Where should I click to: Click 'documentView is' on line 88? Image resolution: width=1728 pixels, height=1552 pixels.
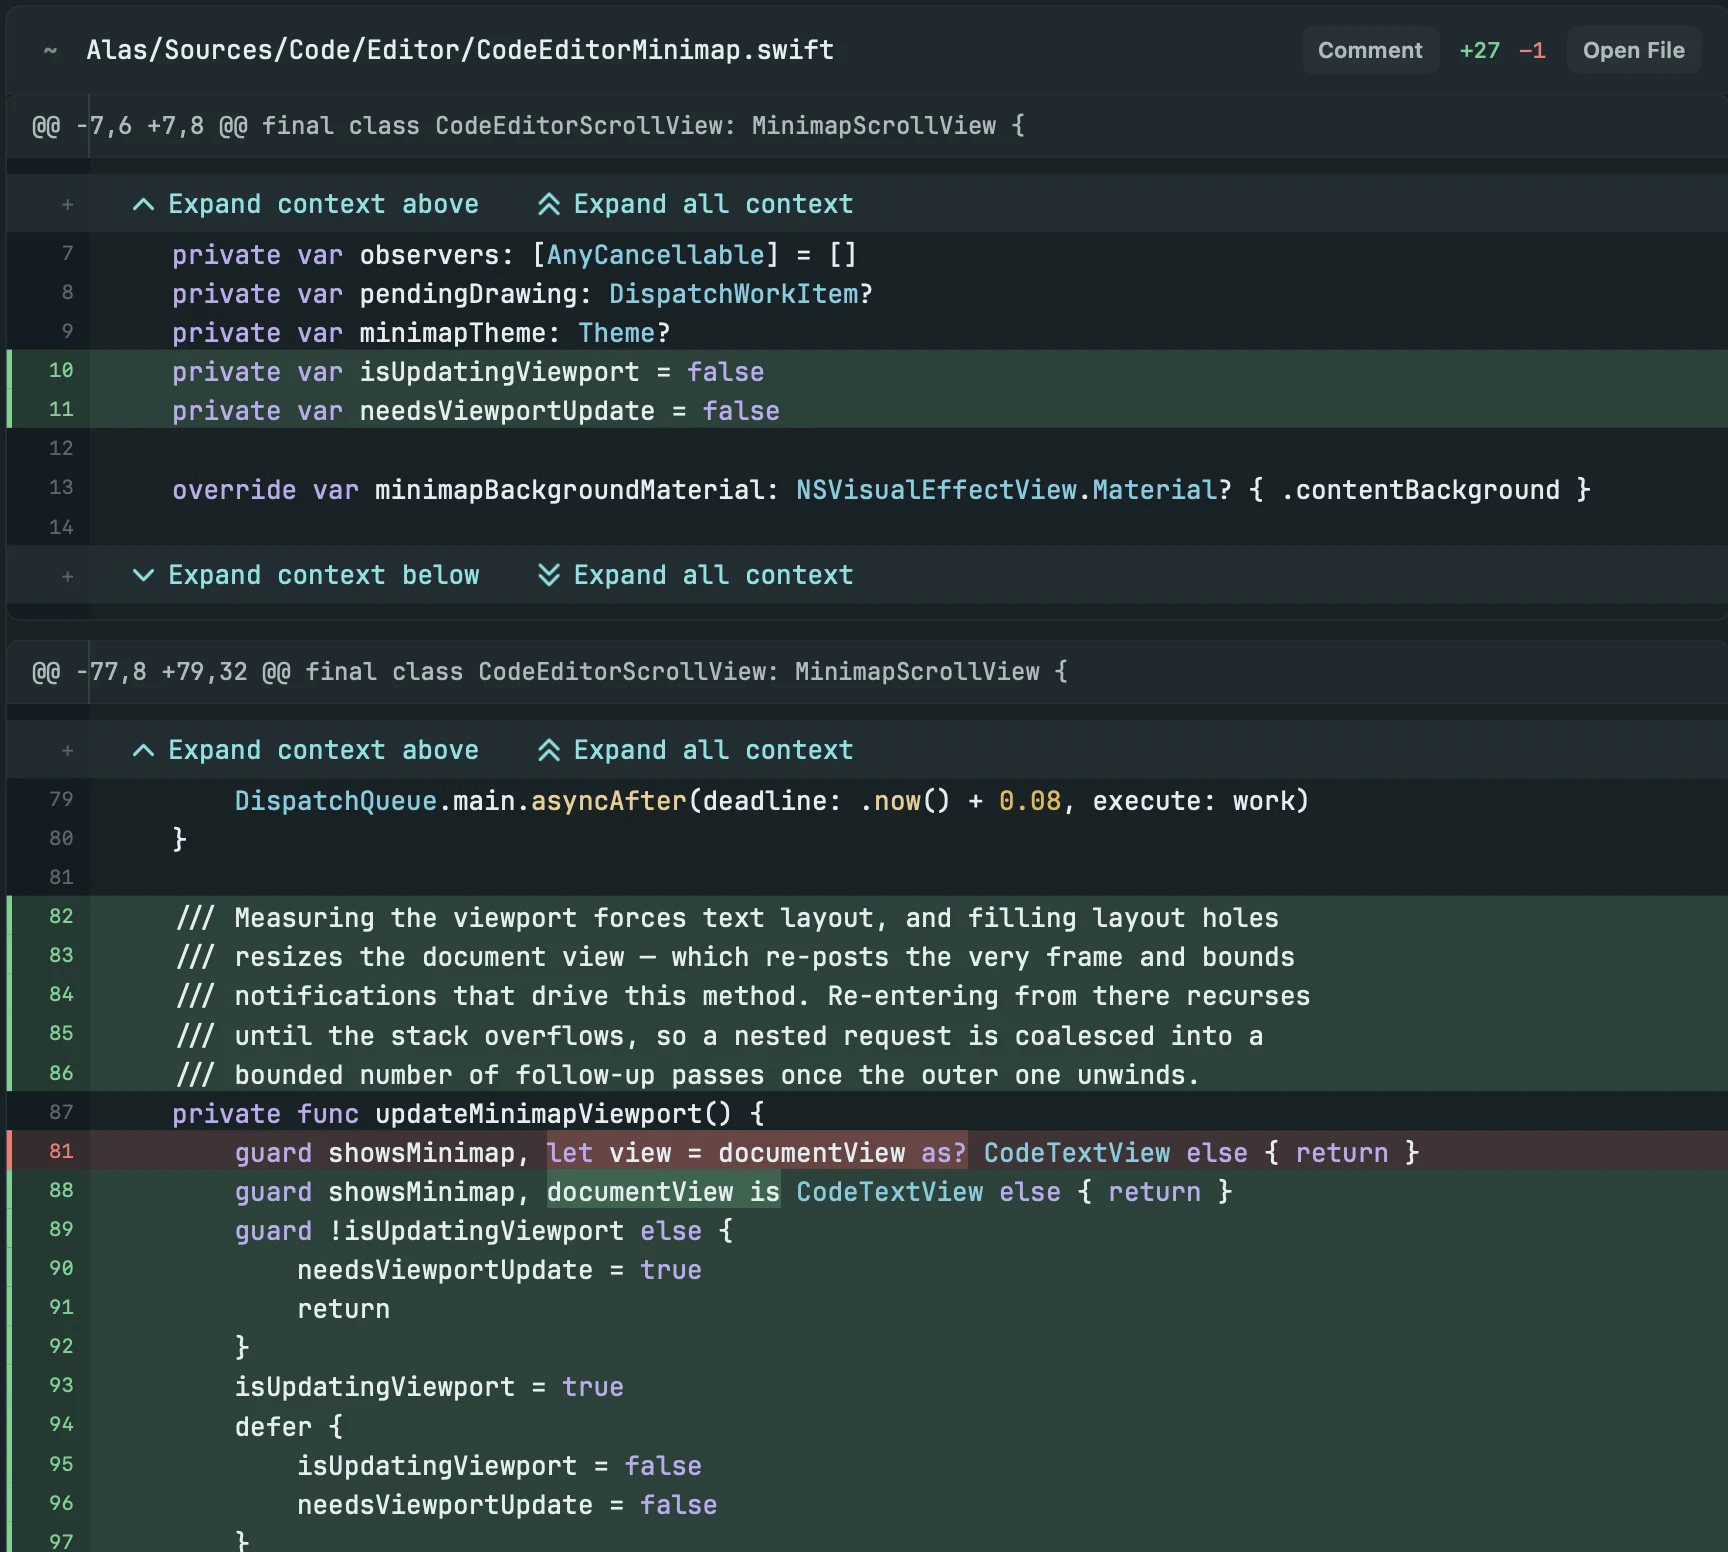[663, 1192]
